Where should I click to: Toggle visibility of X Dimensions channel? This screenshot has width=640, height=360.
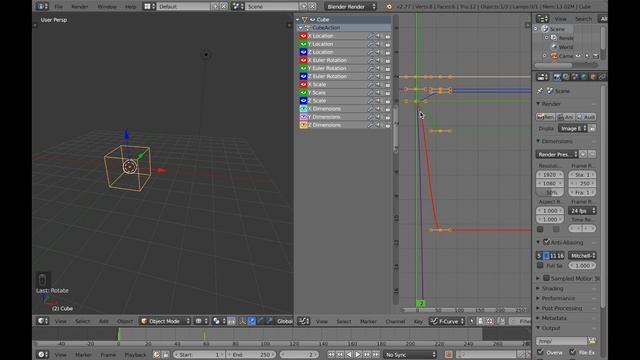(x=303, y=109)
